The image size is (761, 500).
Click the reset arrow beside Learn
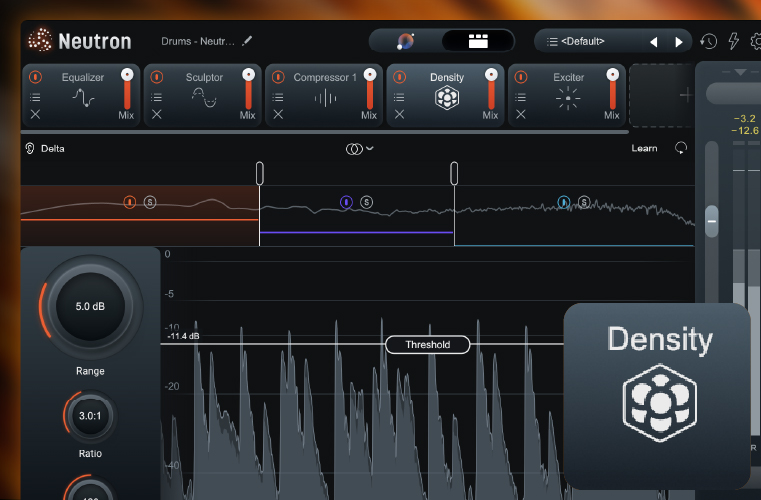coord(682,148)
